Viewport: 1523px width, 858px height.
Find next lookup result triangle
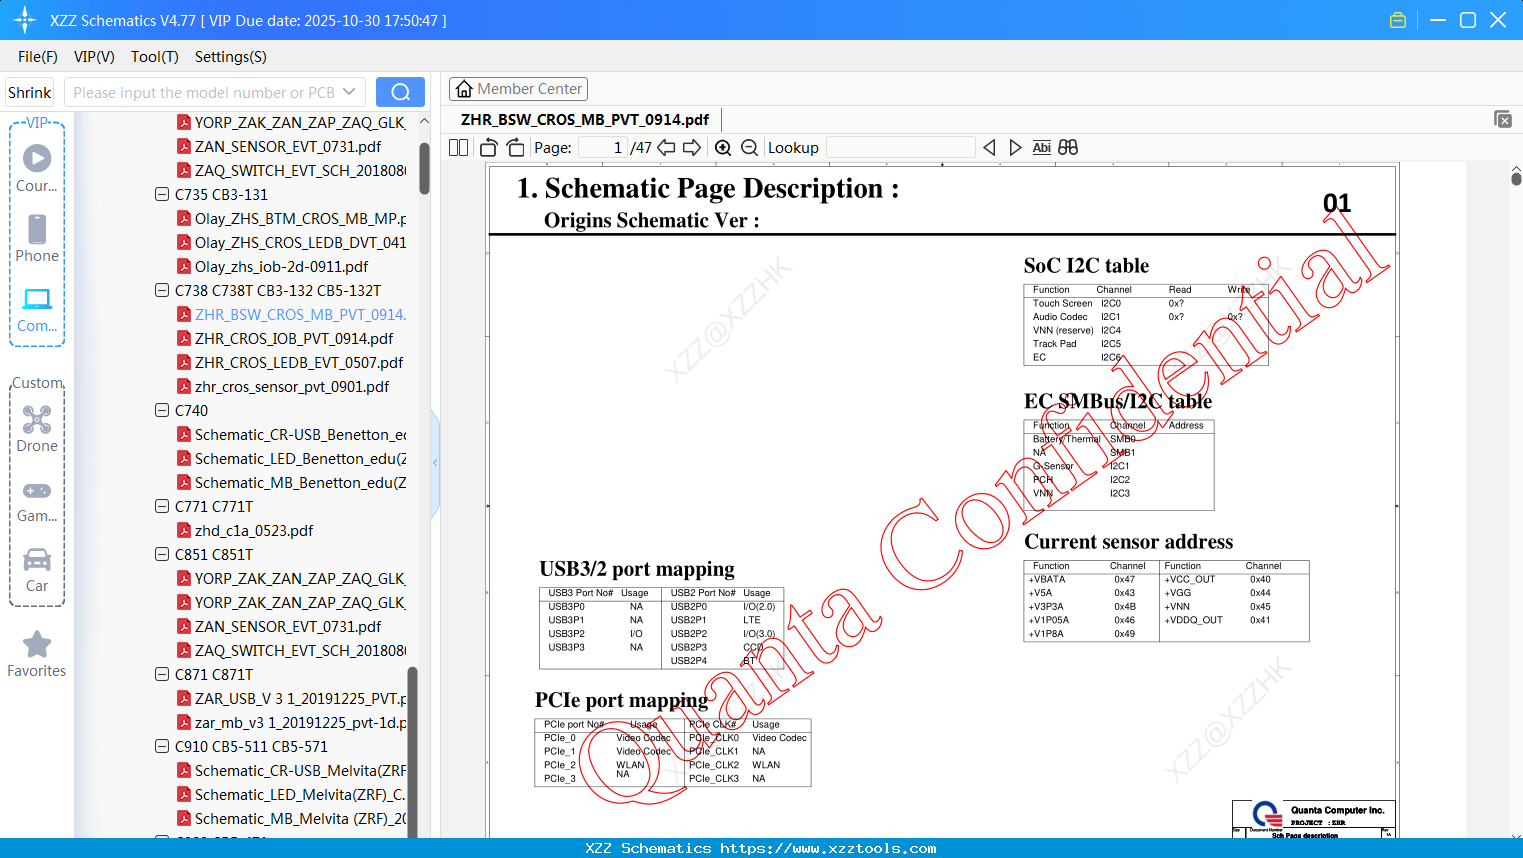[x=1015, y=147]
